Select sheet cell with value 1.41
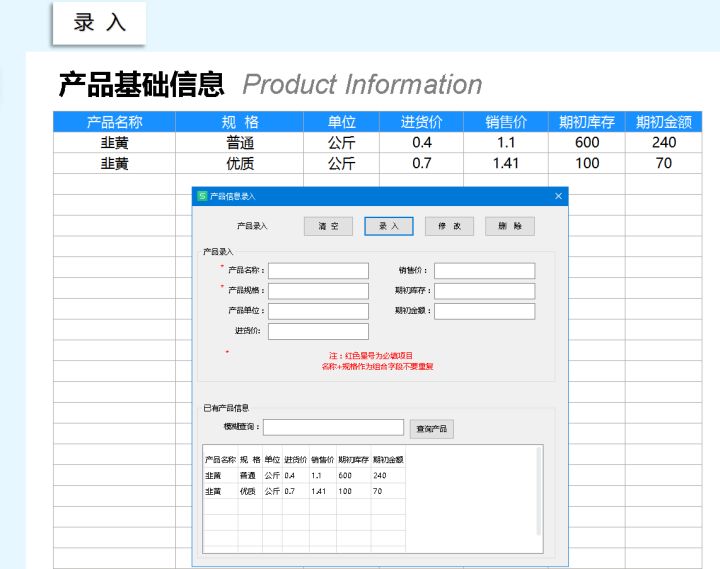Screen dimensions: 720x569 pos(506,163)
